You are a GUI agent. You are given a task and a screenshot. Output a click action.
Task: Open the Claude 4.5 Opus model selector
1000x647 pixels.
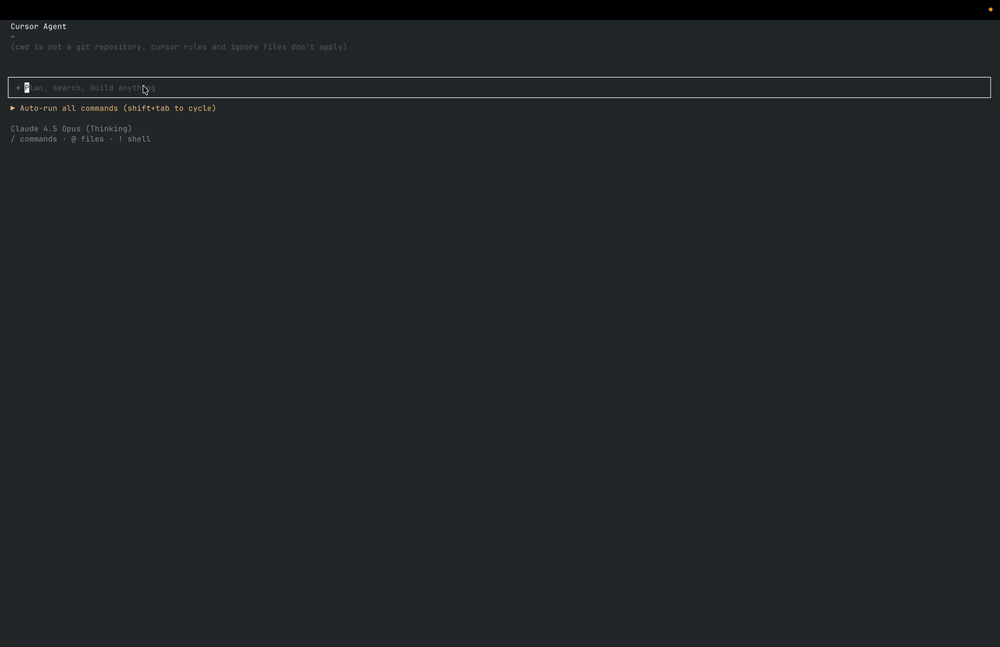[x=47, y=128]
